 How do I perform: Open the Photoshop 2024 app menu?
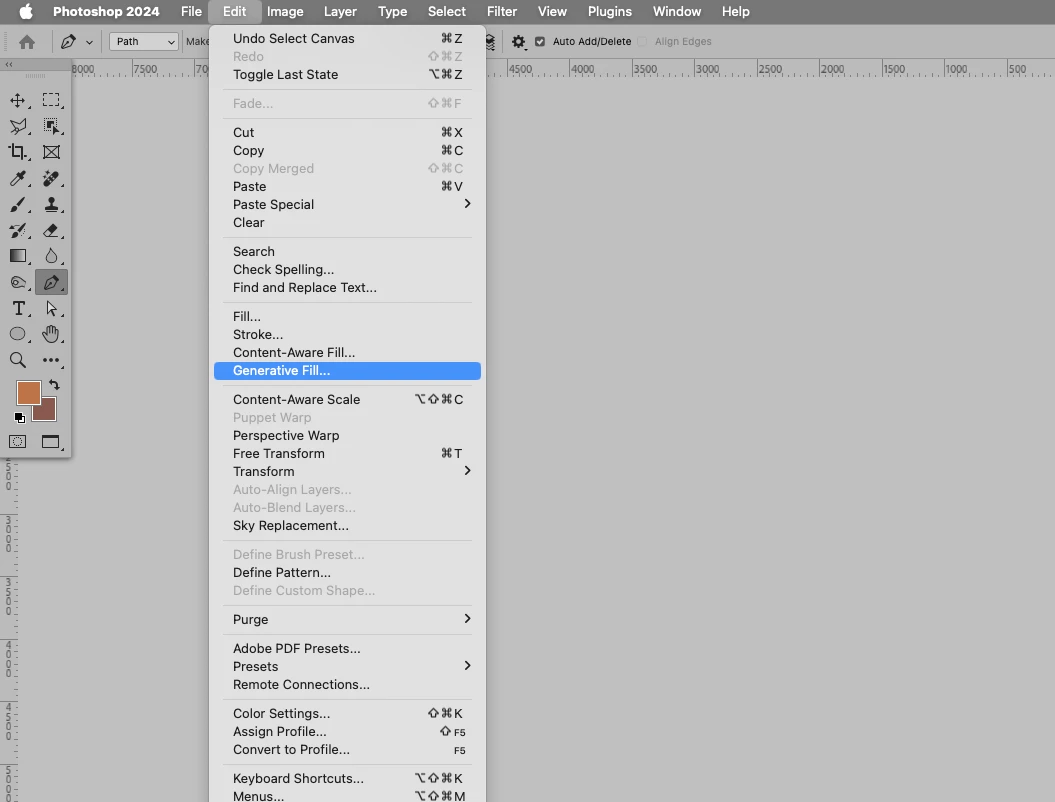click(106, 11)
